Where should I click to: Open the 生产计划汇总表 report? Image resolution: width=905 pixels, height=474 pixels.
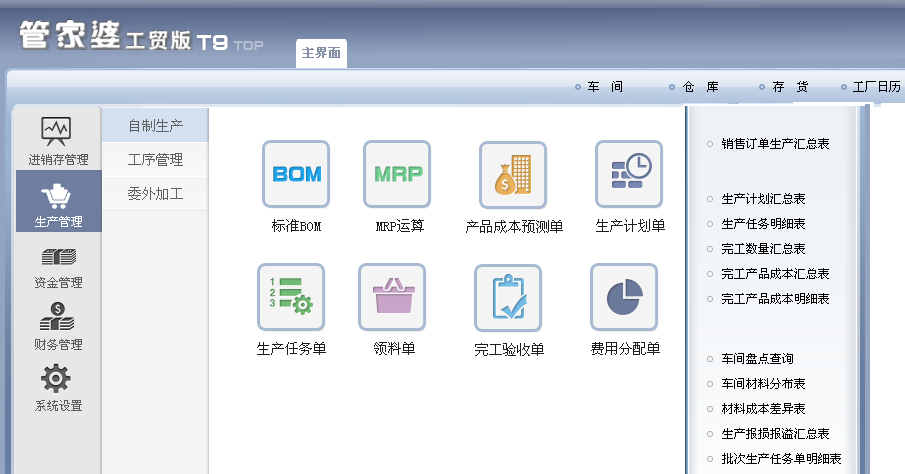pyautogui.click(x=763, y=199)
